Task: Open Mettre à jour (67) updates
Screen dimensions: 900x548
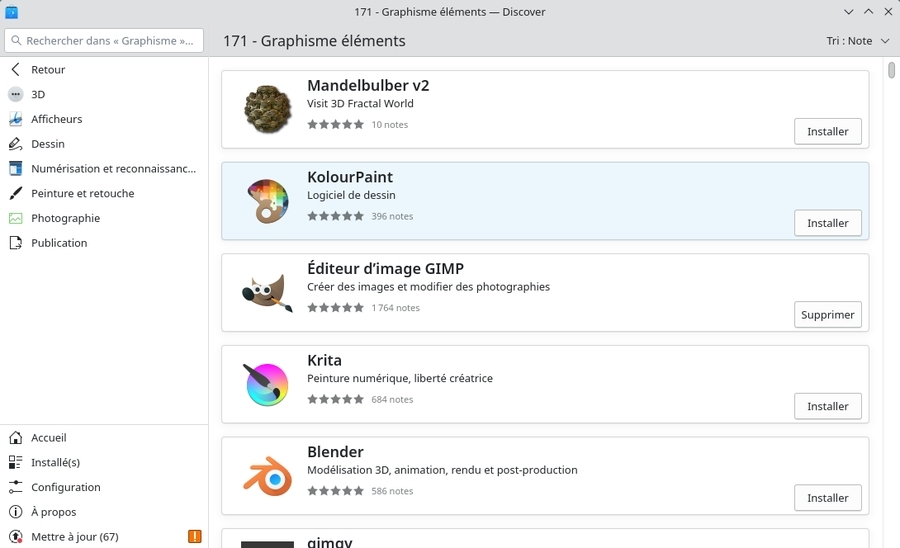Action: coord(74,537)
